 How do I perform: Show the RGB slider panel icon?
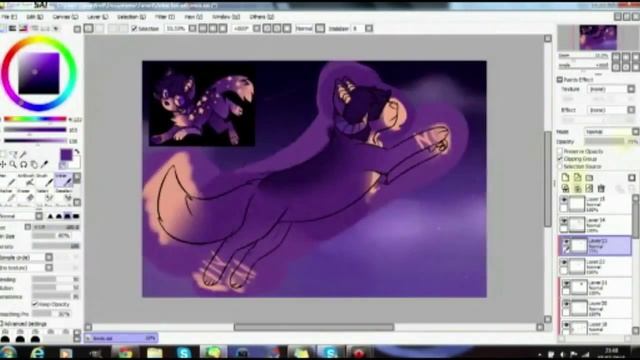click(x=13, y=28)
